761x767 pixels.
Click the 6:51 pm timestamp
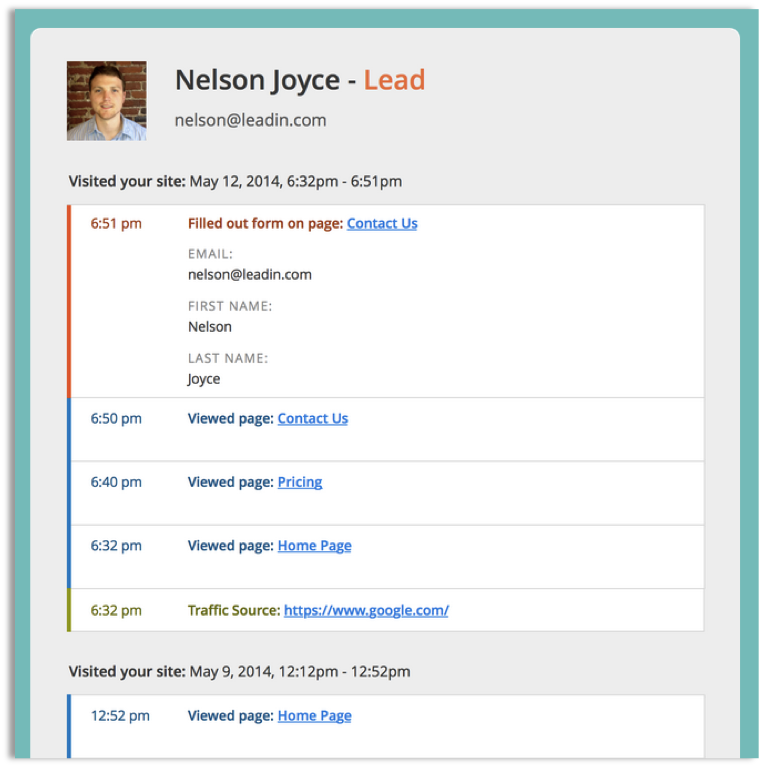pyautogui.click(x=116, y=224)
